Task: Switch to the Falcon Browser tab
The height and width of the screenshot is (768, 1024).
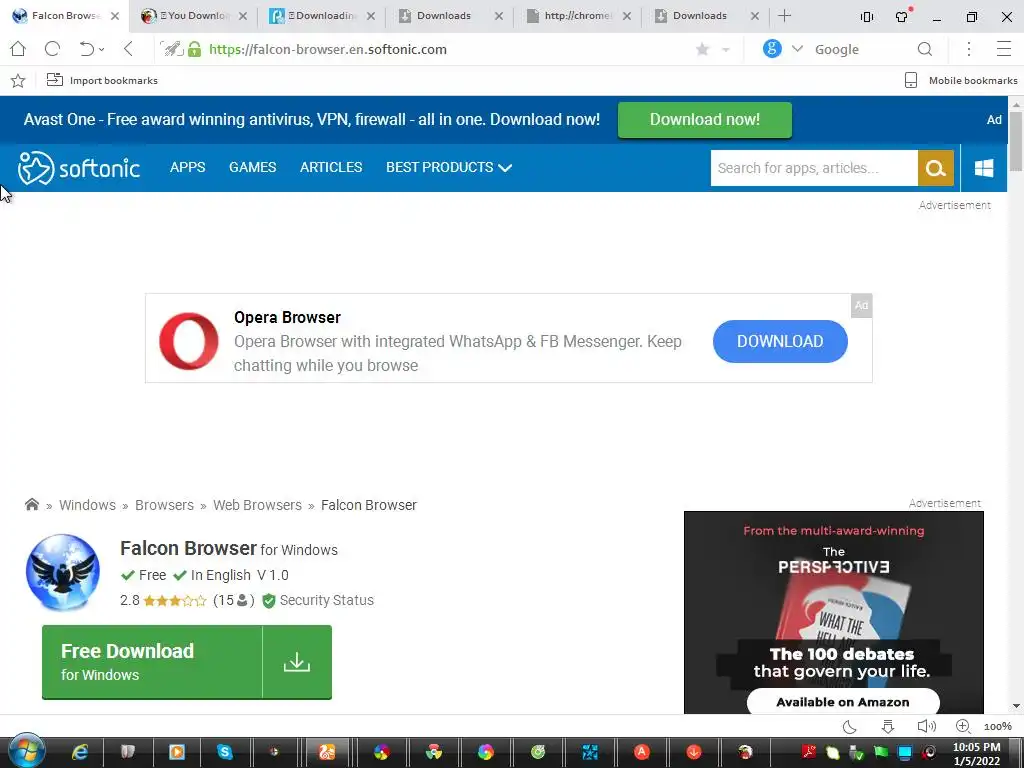Action: 65,16
